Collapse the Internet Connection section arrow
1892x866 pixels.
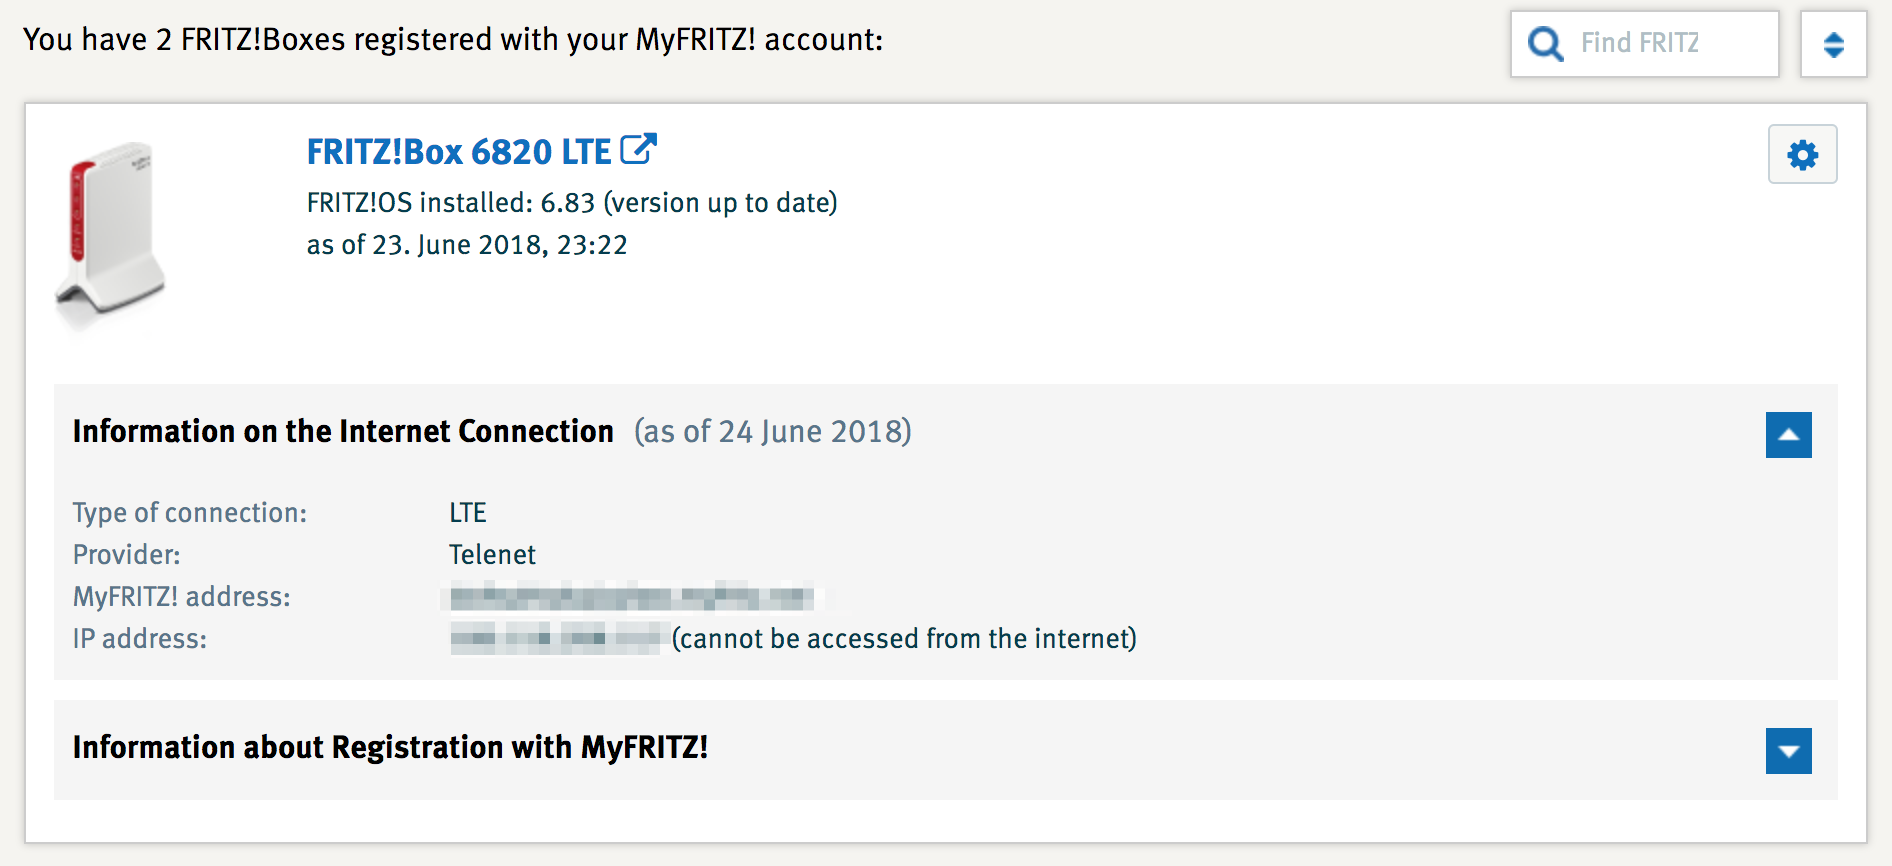1788,435
